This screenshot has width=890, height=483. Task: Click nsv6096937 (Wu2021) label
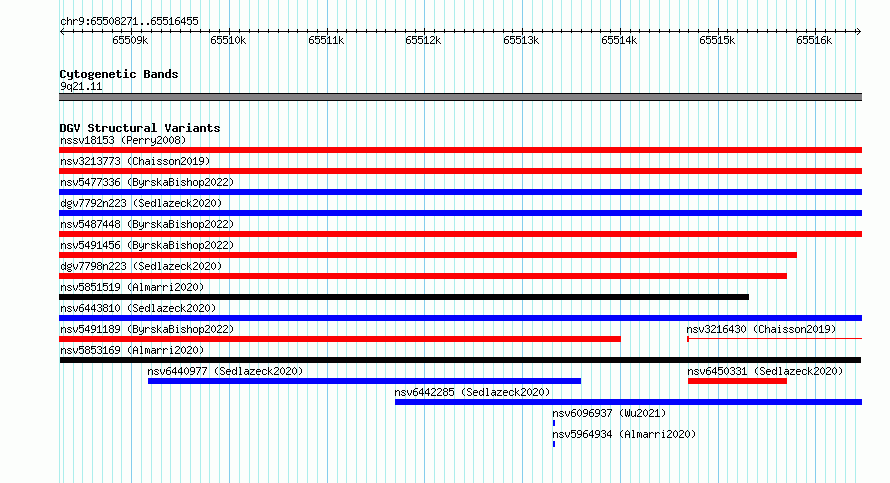pyautogui.click(x=609, y=413)
